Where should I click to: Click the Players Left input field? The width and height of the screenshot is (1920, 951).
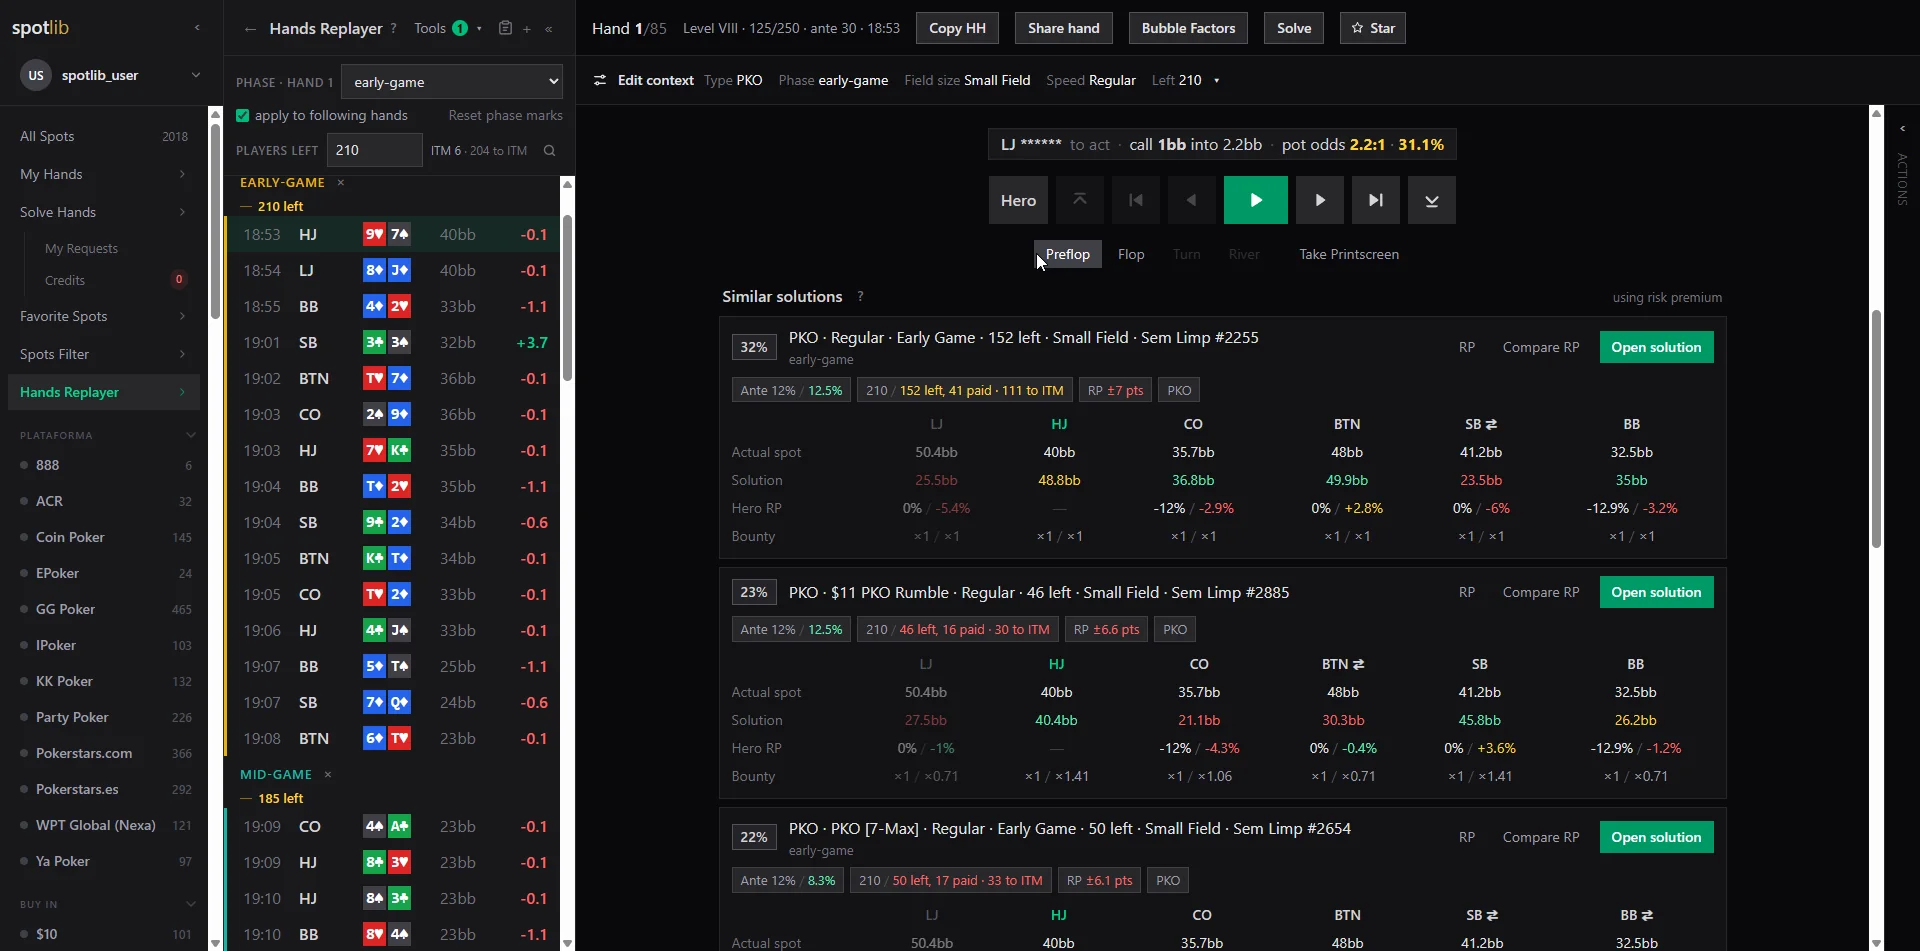point(375,150)
